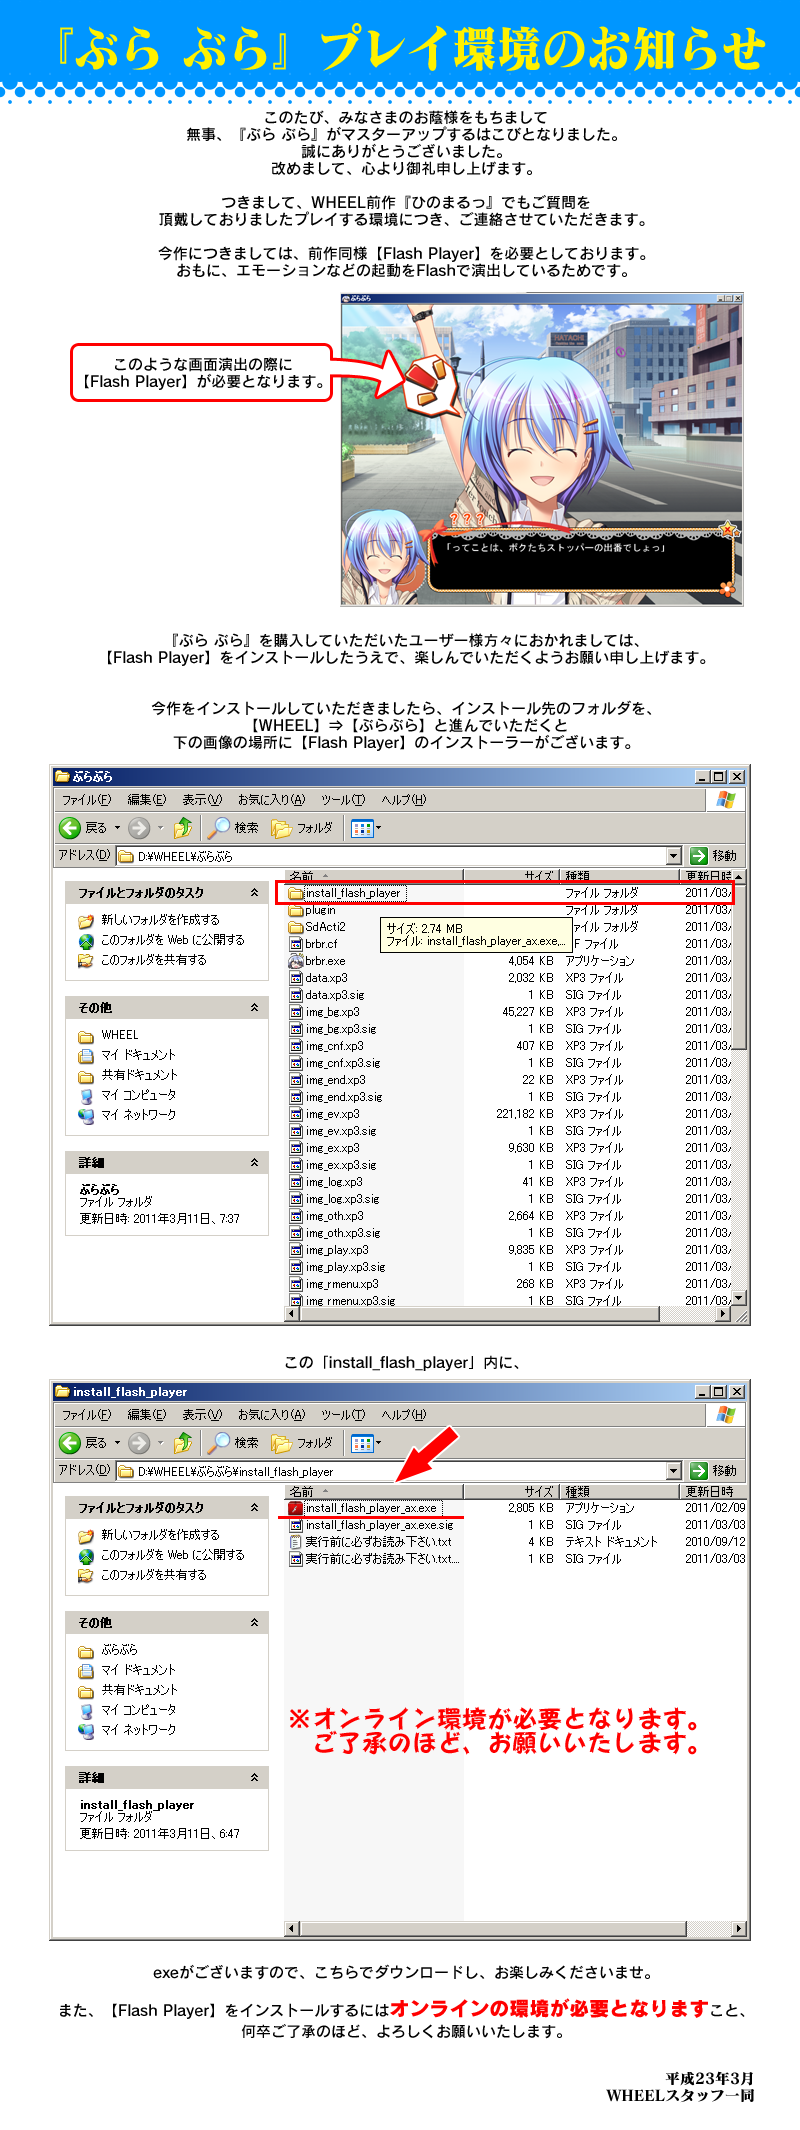Click forward arrow in ぶらぶら window toolbar
800x2130 pixels.
coord(139,827)
